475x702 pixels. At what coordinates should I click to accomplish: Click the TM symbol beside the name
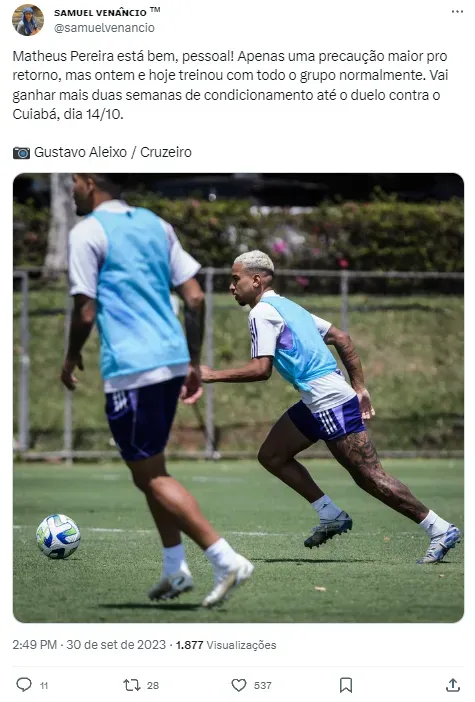coord(155,9)
